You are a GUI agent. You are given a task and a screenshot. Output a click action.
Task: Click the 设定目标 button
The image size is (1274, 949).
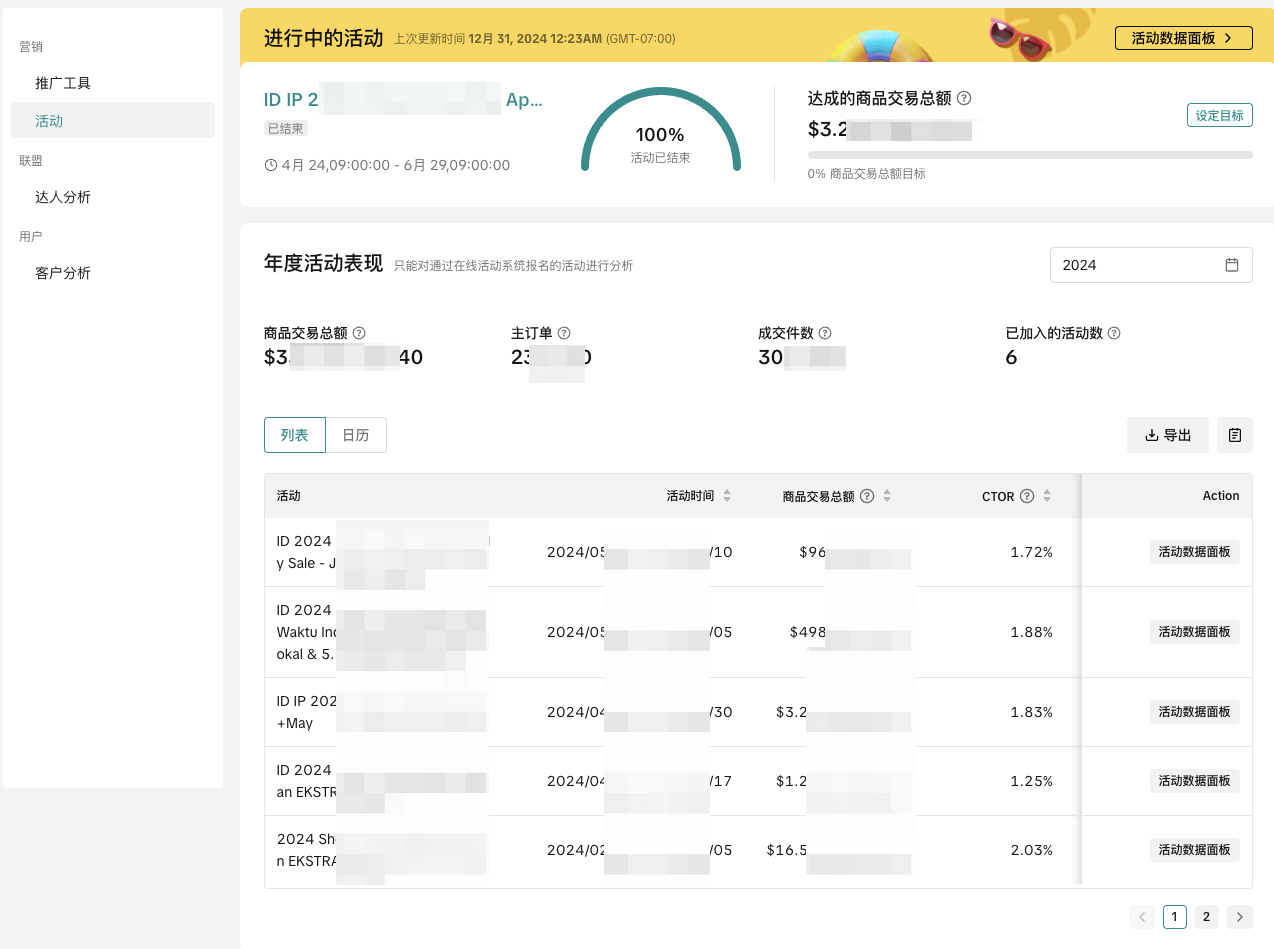[1219, 115]
